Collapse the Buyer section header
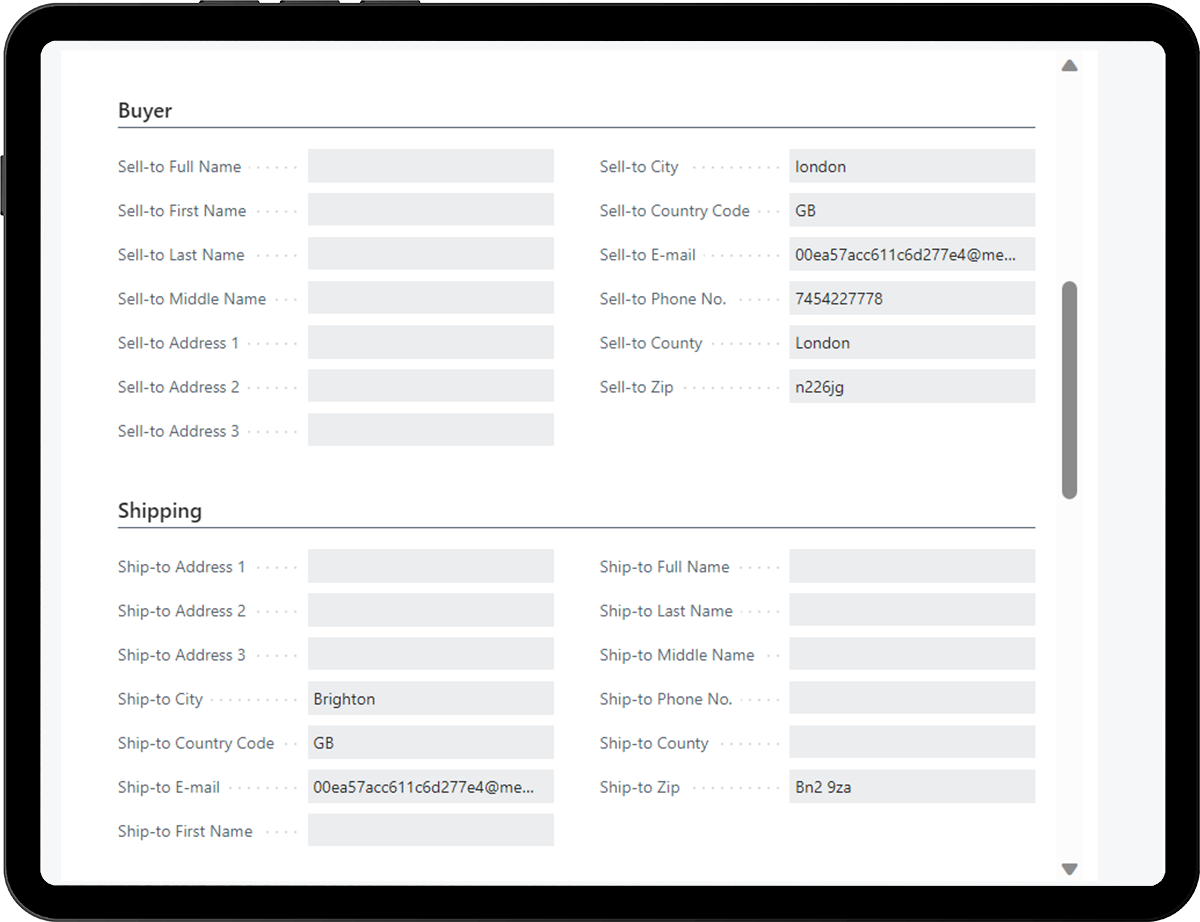This screenshot has height=922, width=1200. click(145, 111)
